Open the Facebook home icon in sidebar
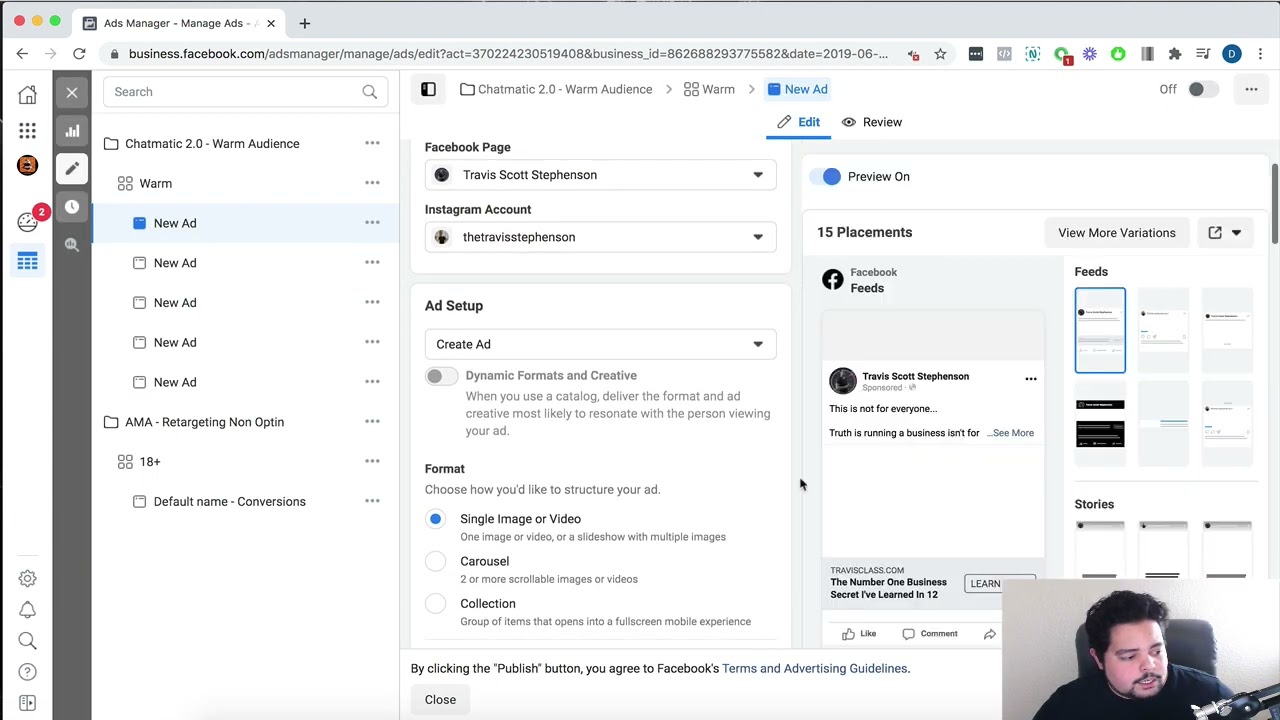This screenshot has height=720, width=1280. click(27, 95)
